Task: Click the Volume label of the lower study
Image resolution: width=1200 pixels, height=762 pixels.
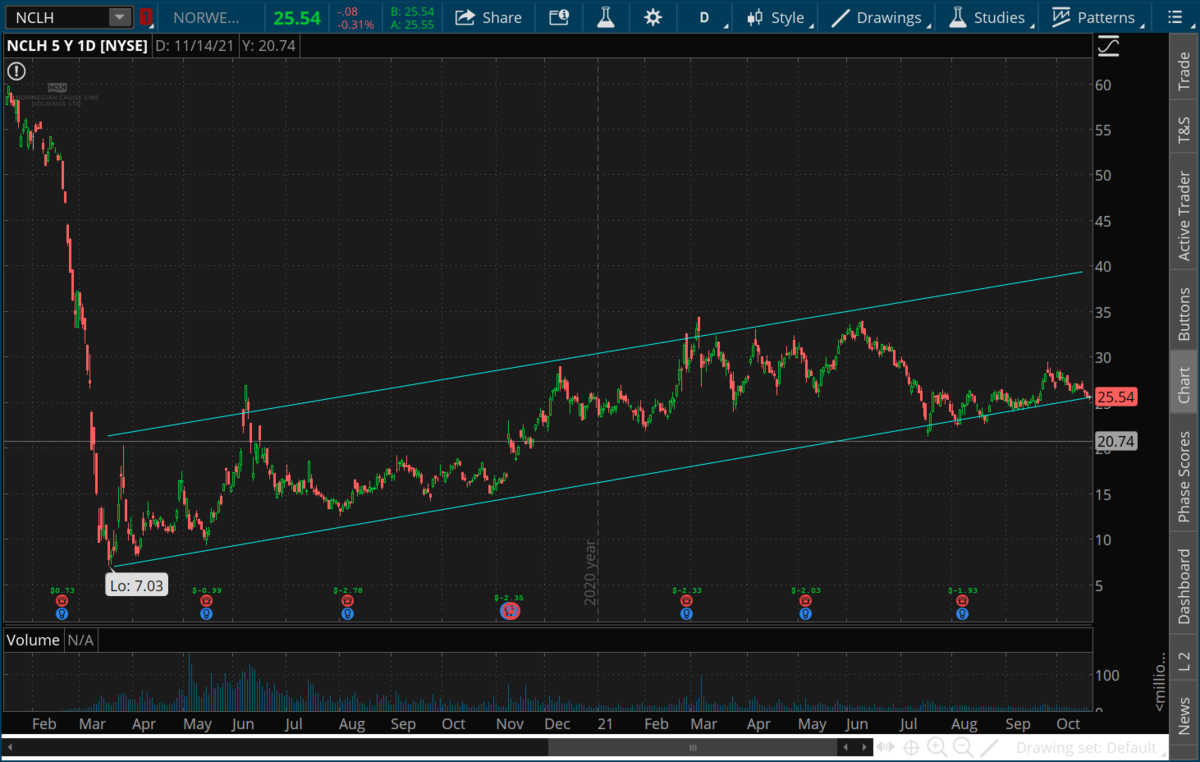Action: [x=33, y=639]
